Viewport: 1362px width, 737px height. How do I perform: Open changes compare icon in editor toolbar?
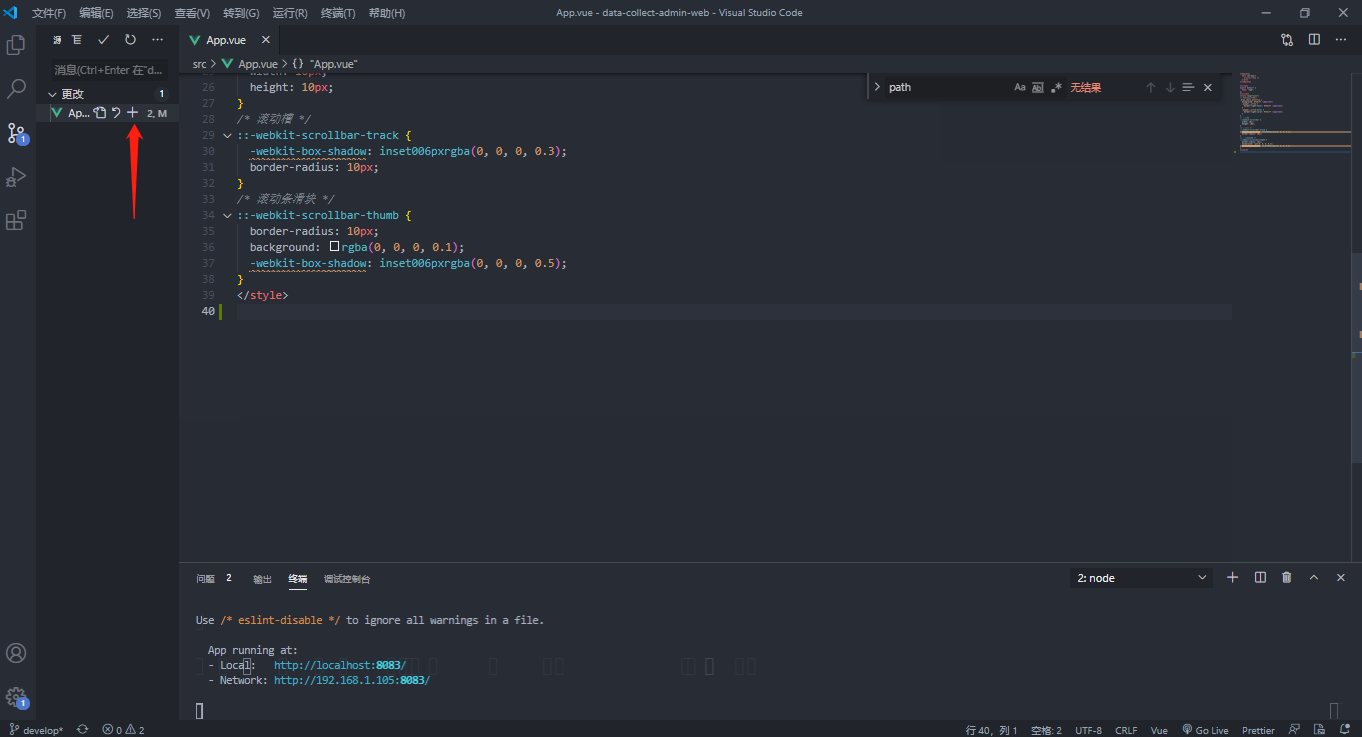coord(1287,40)
